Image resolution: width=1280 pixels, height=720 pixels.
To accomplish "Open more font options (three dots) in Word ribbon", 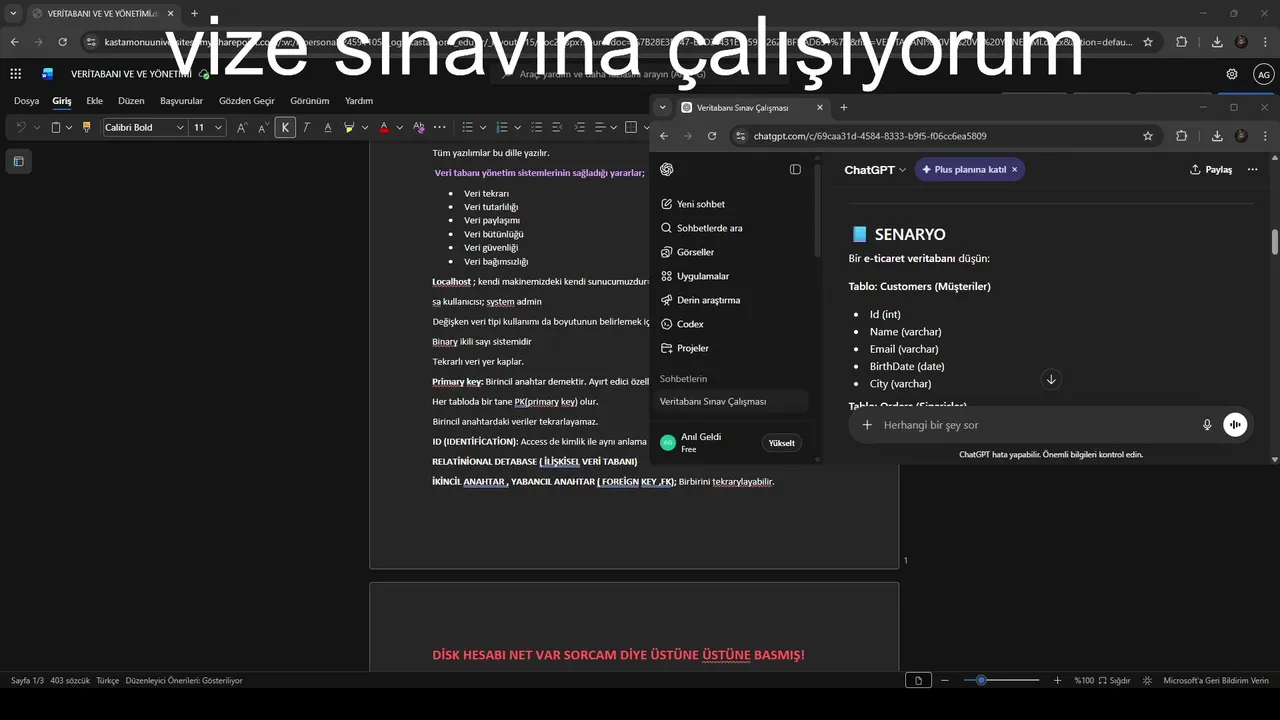I will [440, 127].
